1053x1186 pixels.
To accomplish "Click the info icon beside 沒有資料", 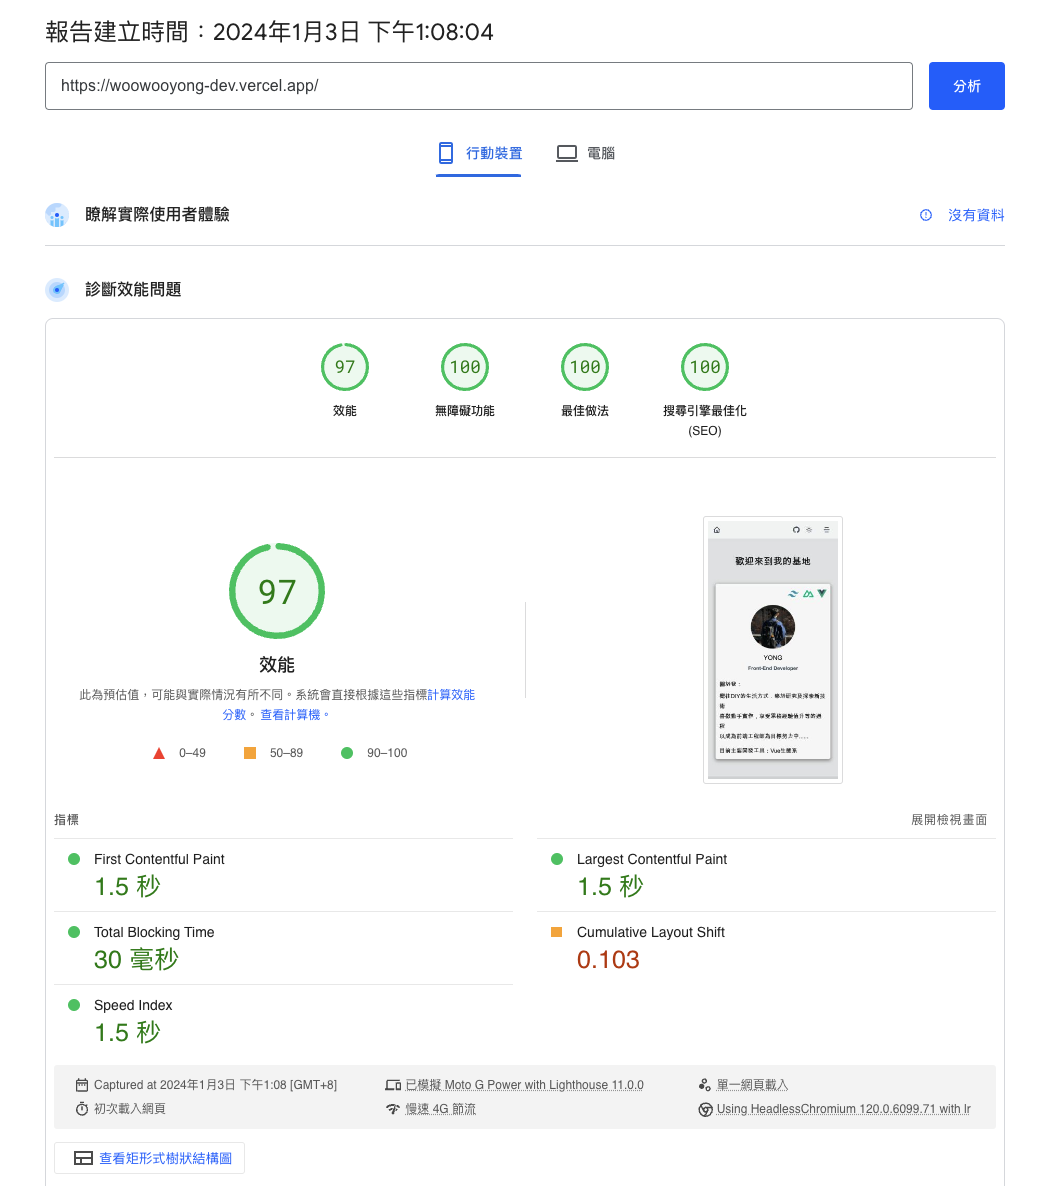I will click(x=926, y=215).
